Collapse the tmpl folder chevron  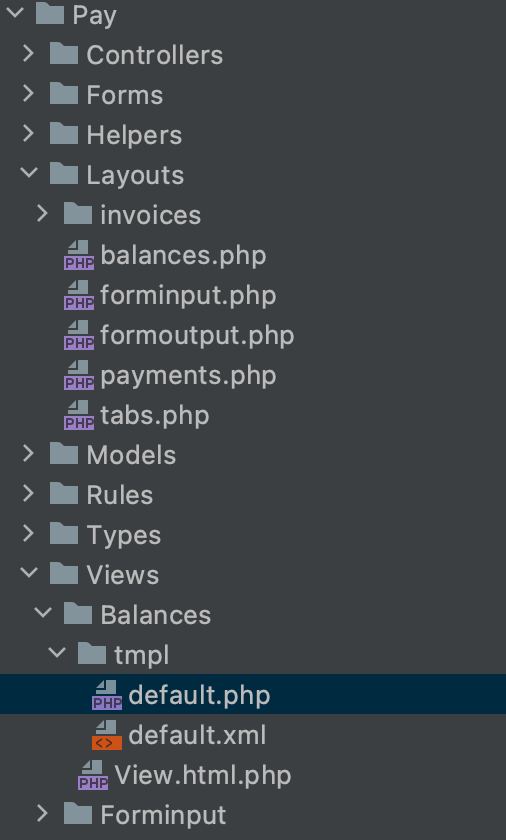click(56, 652)
